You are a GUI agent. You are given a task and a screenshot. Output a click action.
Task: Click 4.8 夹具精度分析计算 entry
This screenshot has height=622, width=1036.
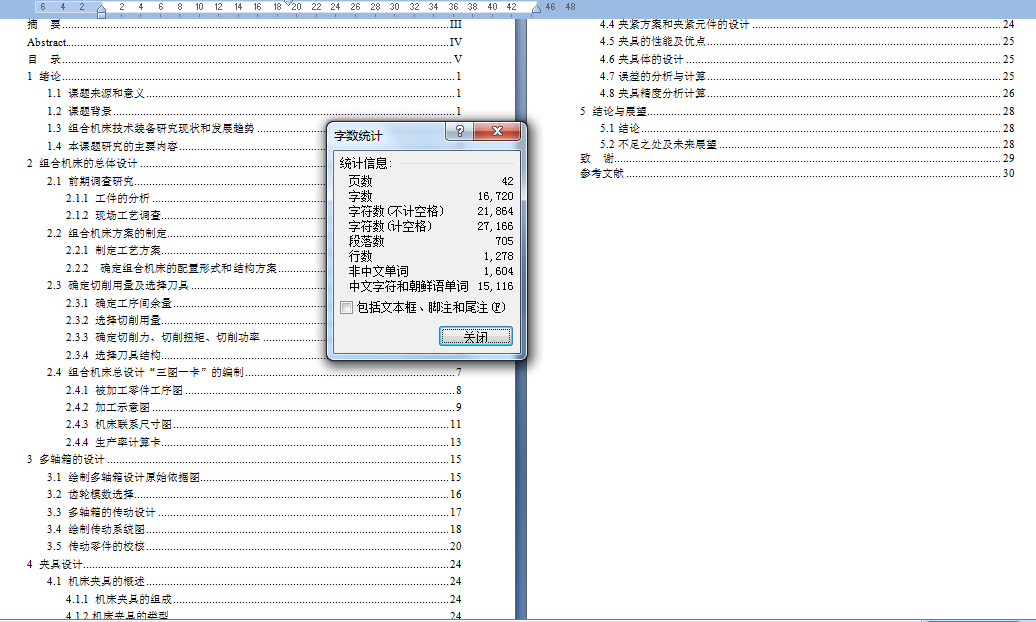807,93
